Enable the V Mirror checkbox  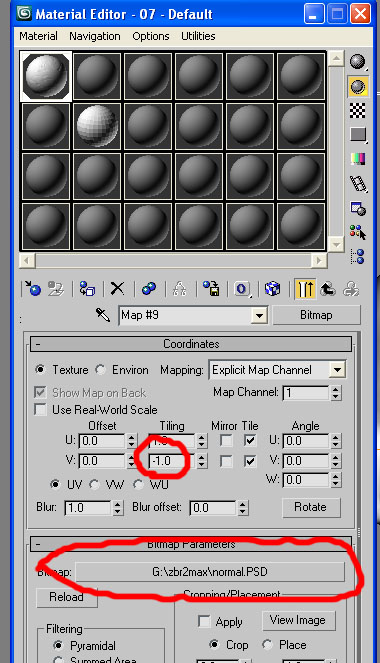[226, 460]
